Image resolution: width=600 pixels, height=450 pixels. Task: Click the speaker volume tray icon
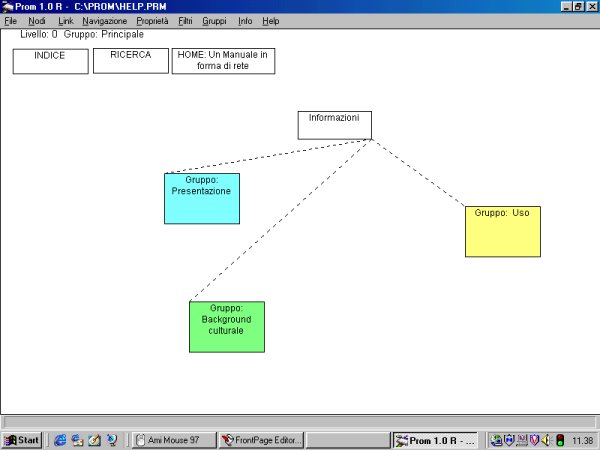point(546,440)
